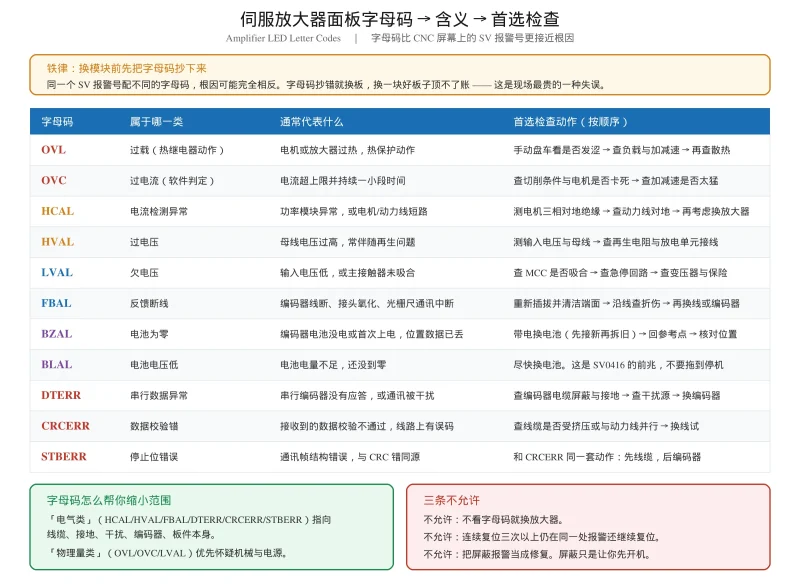Click the OVL code cell

pos(54,150)
